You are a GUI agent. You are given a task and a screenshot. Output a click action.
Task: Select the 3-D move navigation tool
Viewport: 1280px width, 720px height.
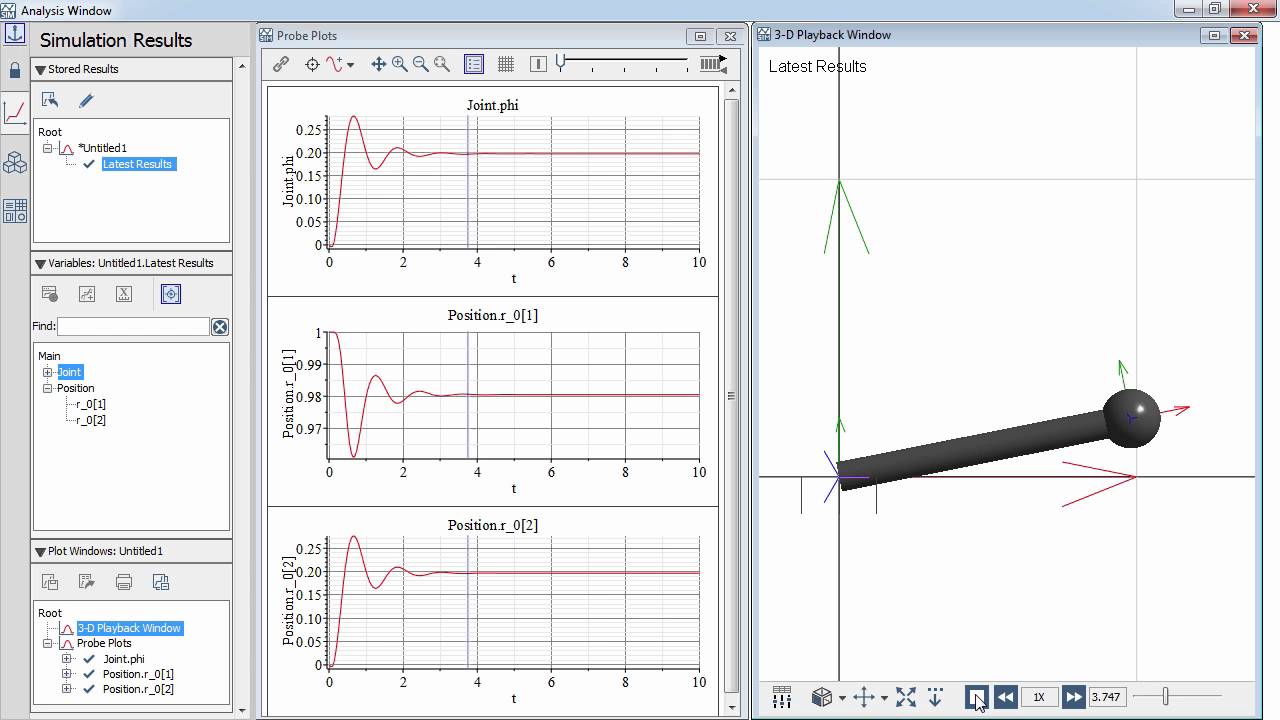click(x=864, y=697)
